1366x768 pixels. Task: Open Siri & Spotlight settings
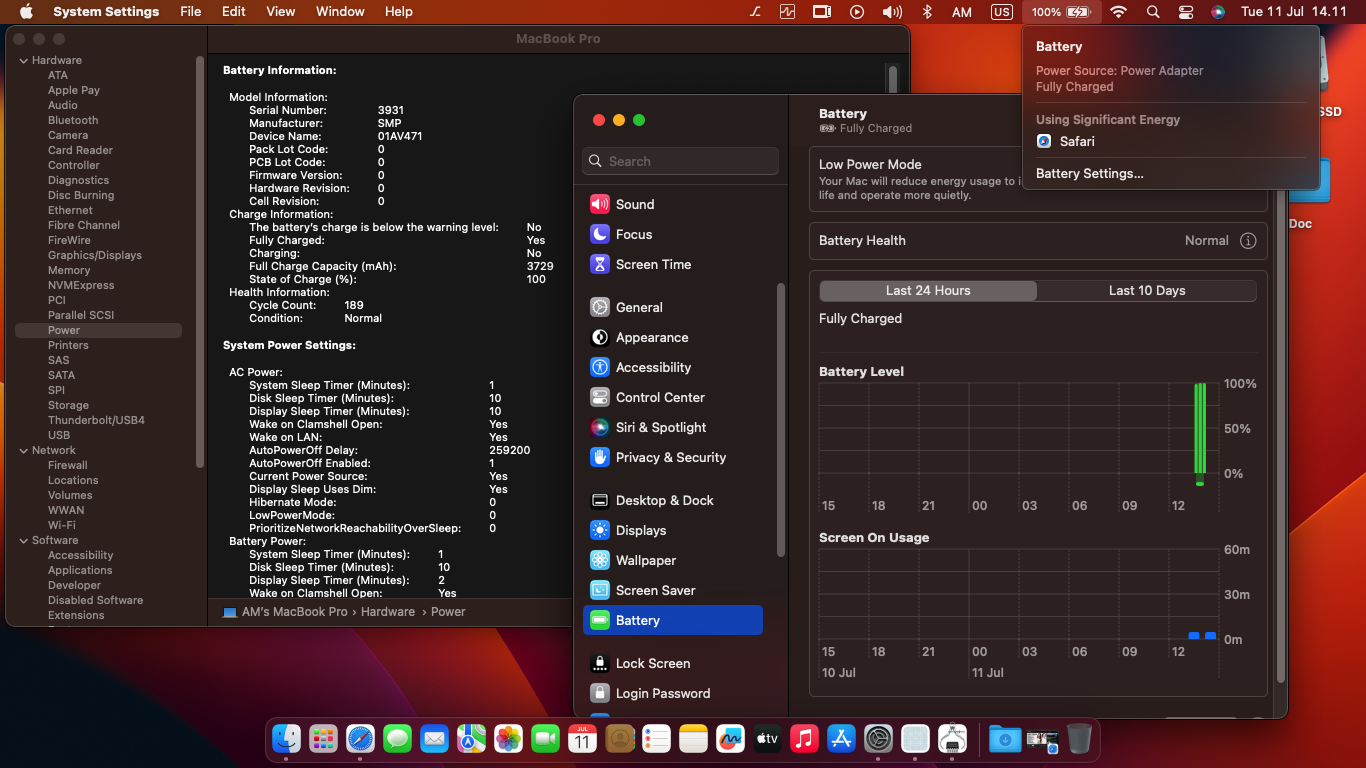coord(660,427)
